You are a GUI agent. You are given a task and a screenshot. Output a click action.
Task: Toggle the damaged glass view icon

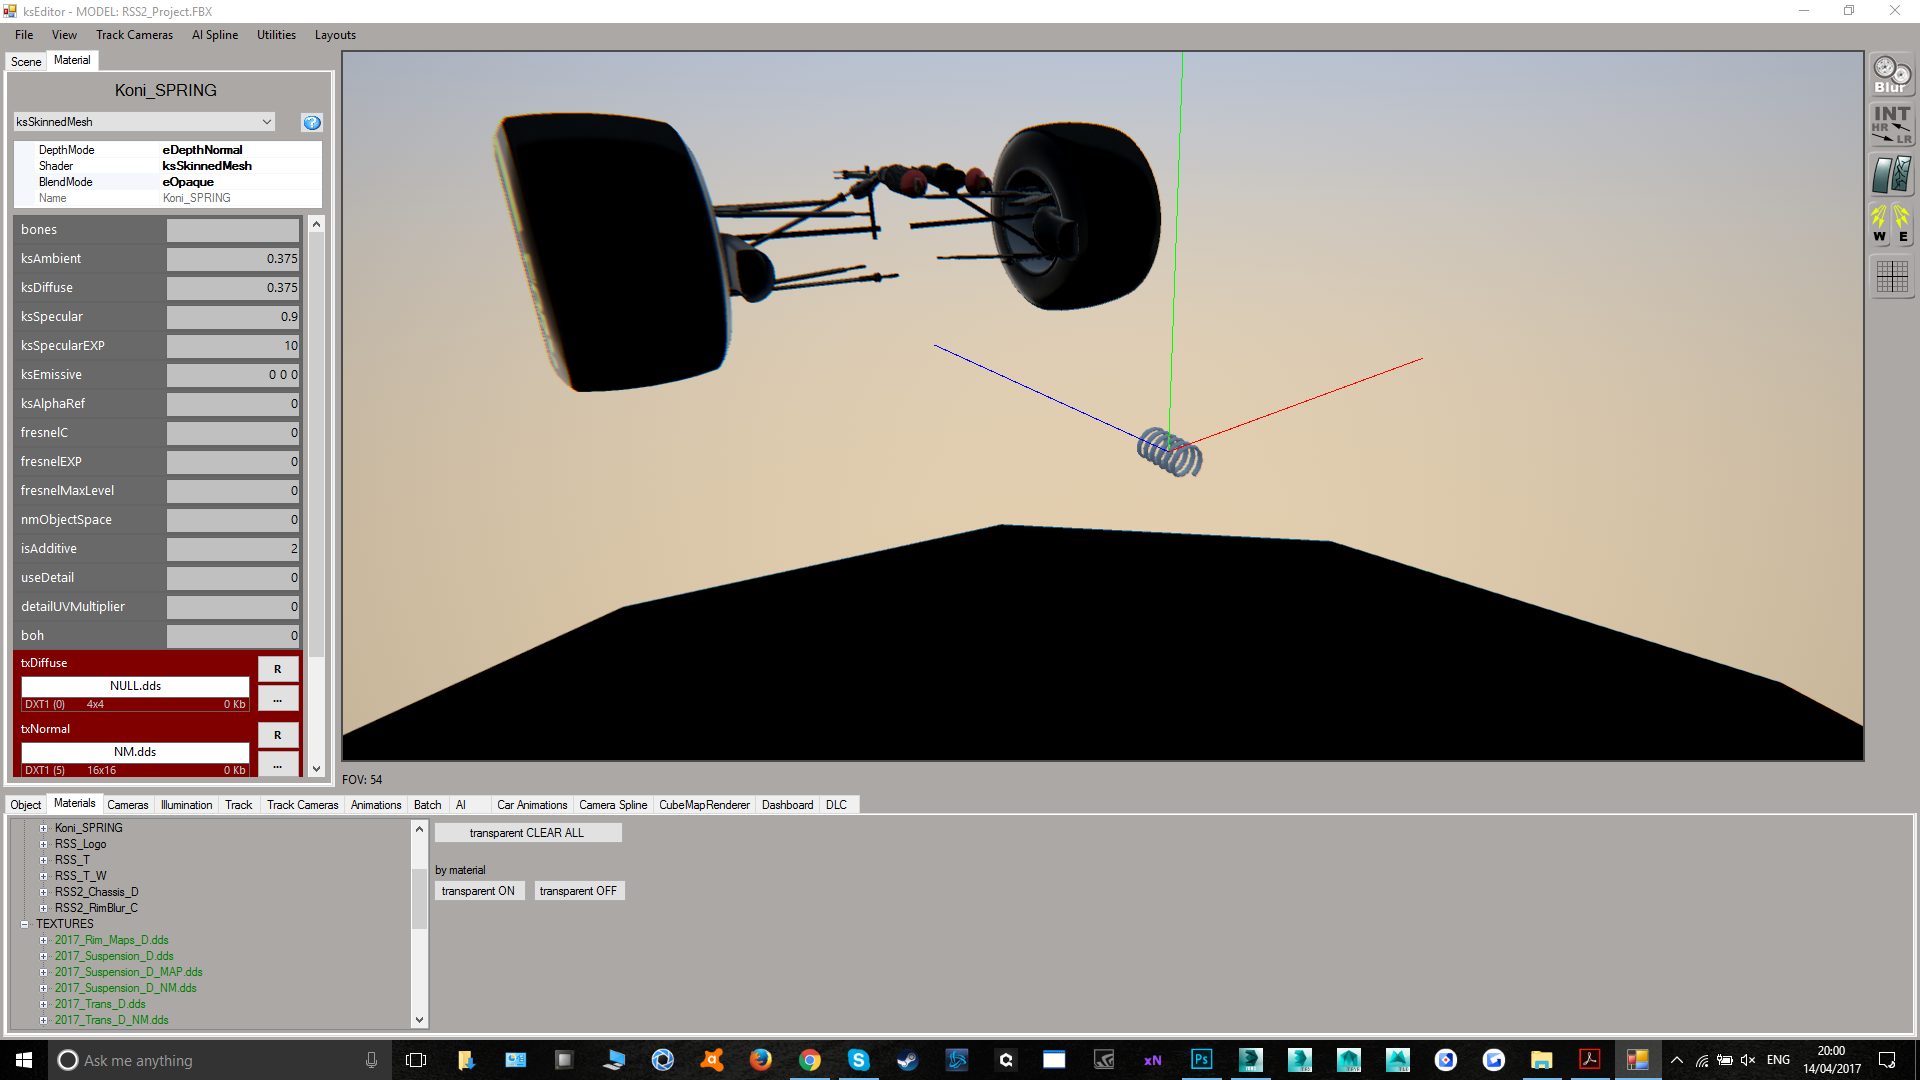tap(1892, 175)
